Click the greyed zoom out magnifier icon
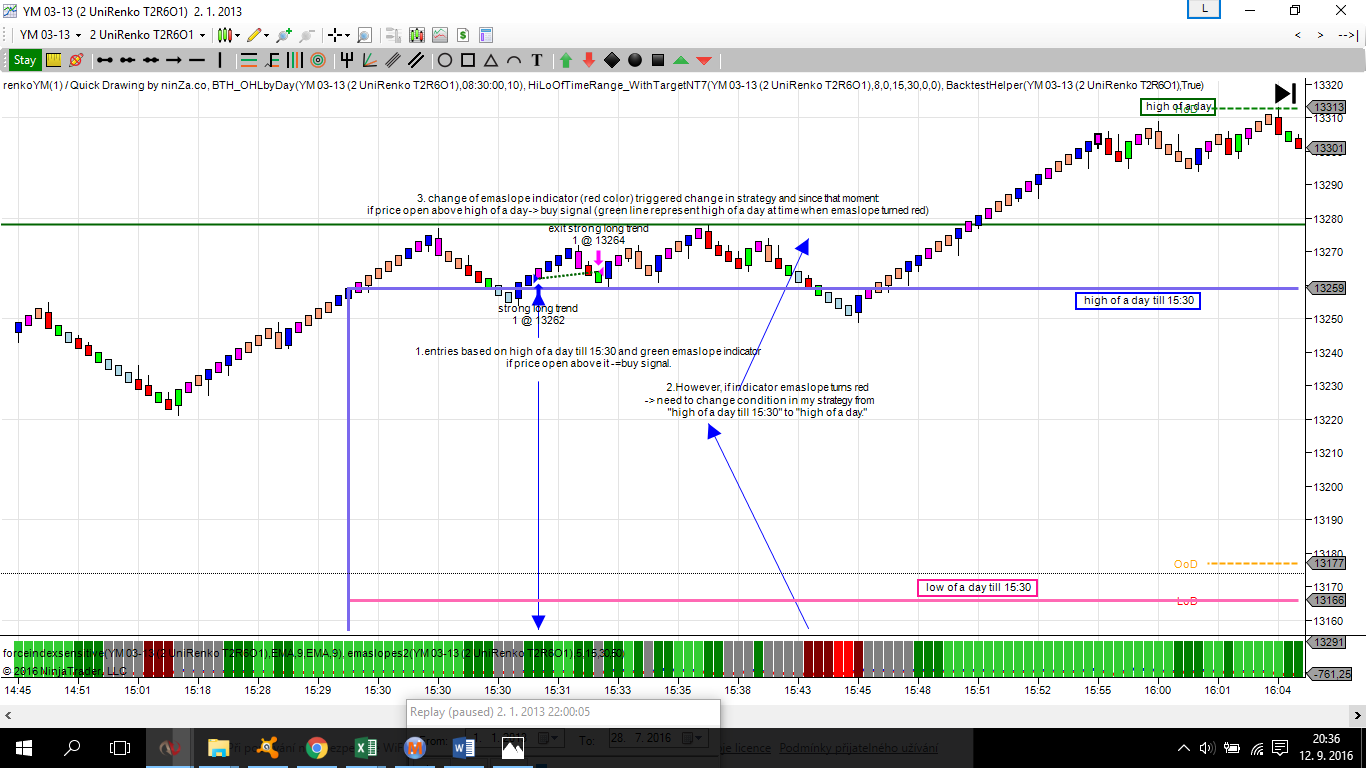 (x=307, y=34)
